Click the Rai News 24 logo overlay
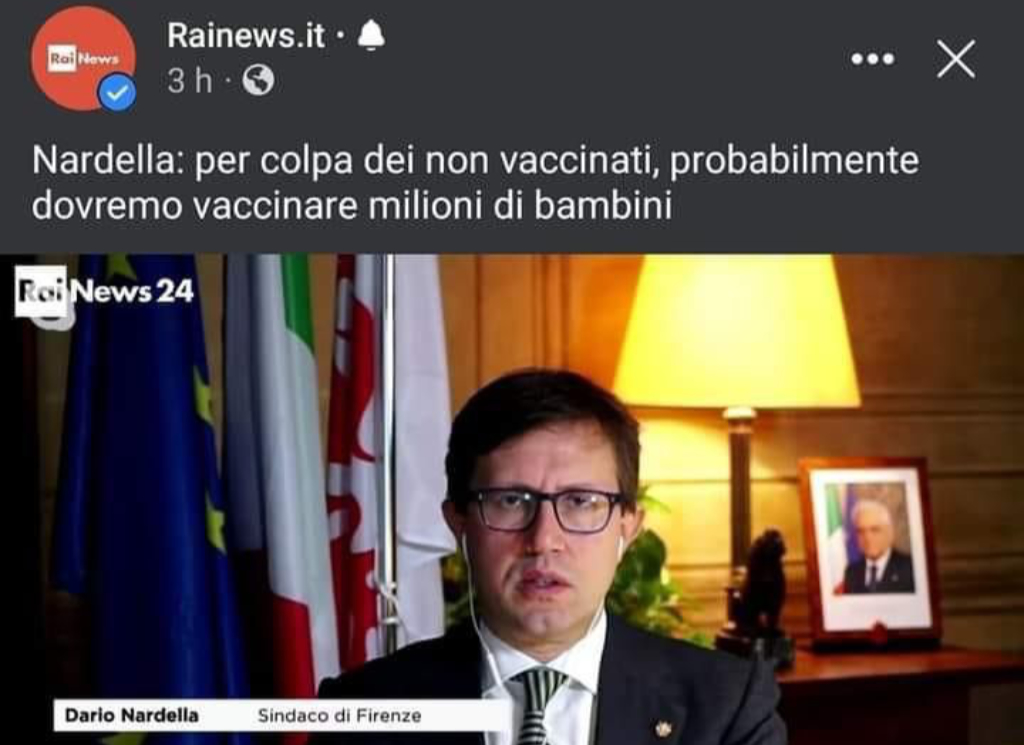This screenshot has width=1024, height=745. pos(104,291)
